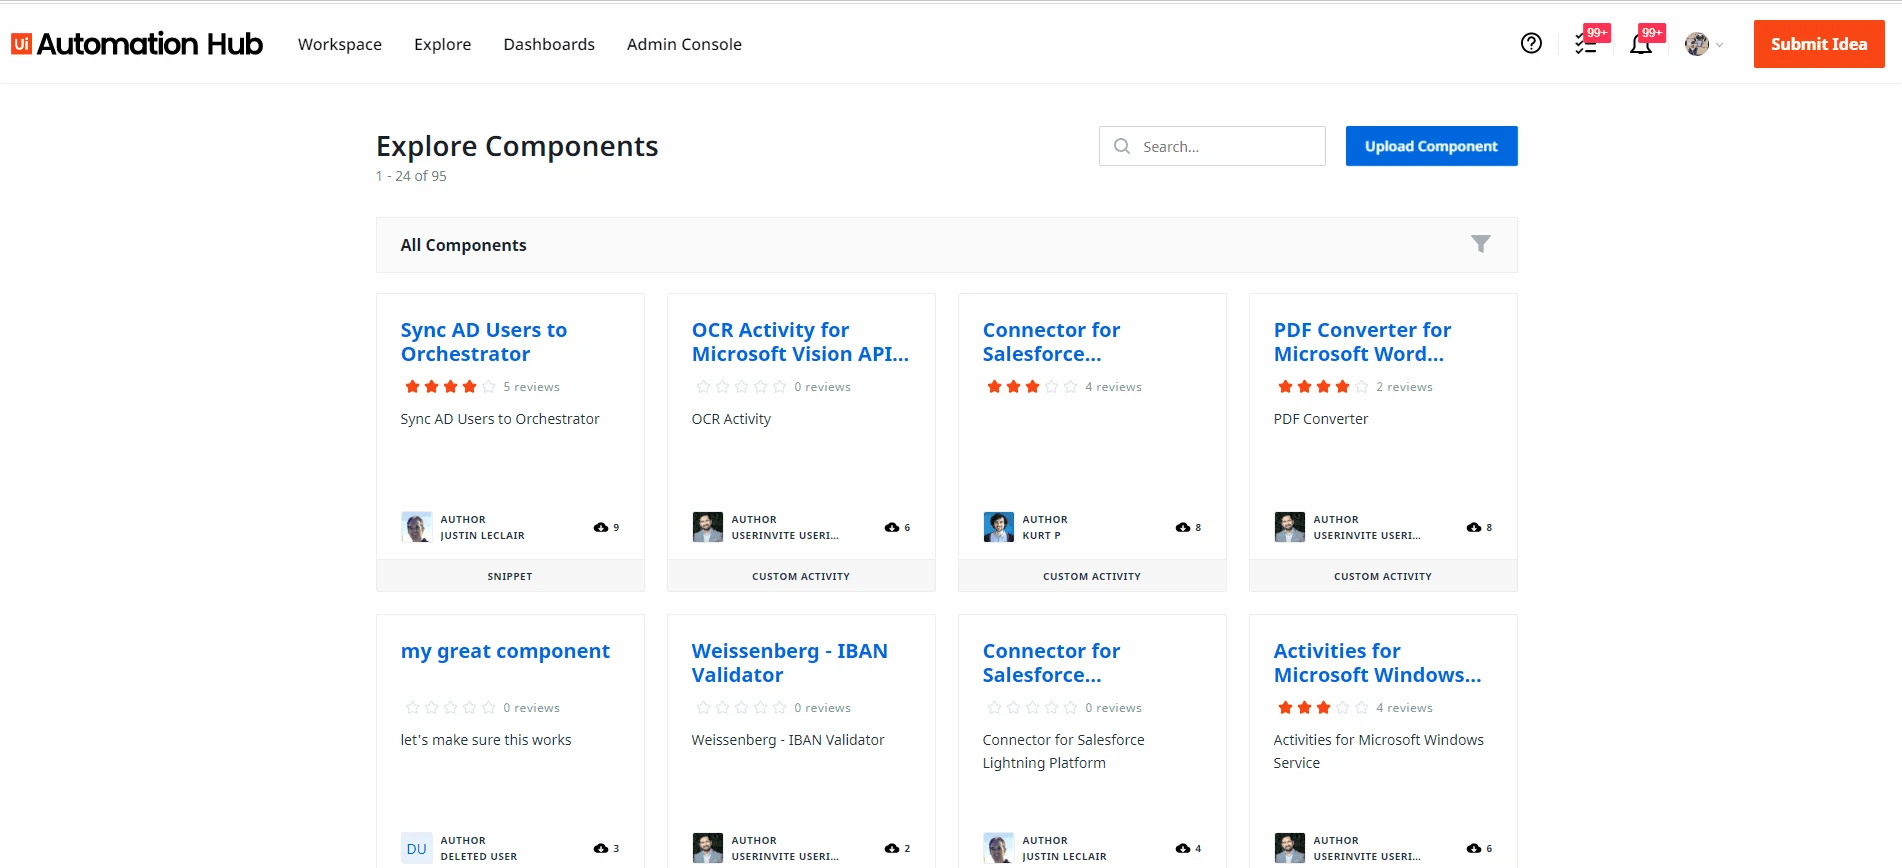
Task: Click the Automation Hub logo
Action: point(137,44)
